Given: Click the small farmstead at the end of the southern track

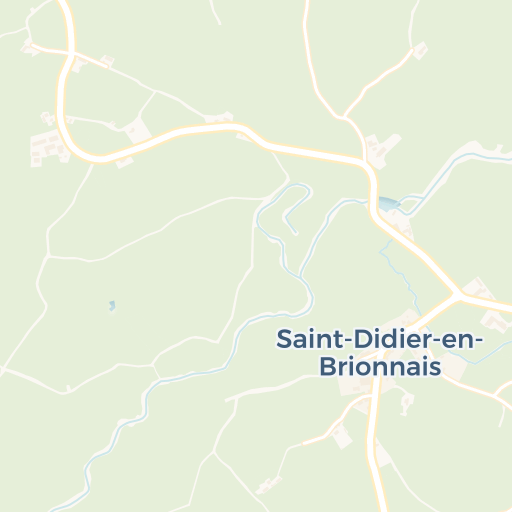Looking at the screenshot, I should pyautogui.click(x=268, y=485).
